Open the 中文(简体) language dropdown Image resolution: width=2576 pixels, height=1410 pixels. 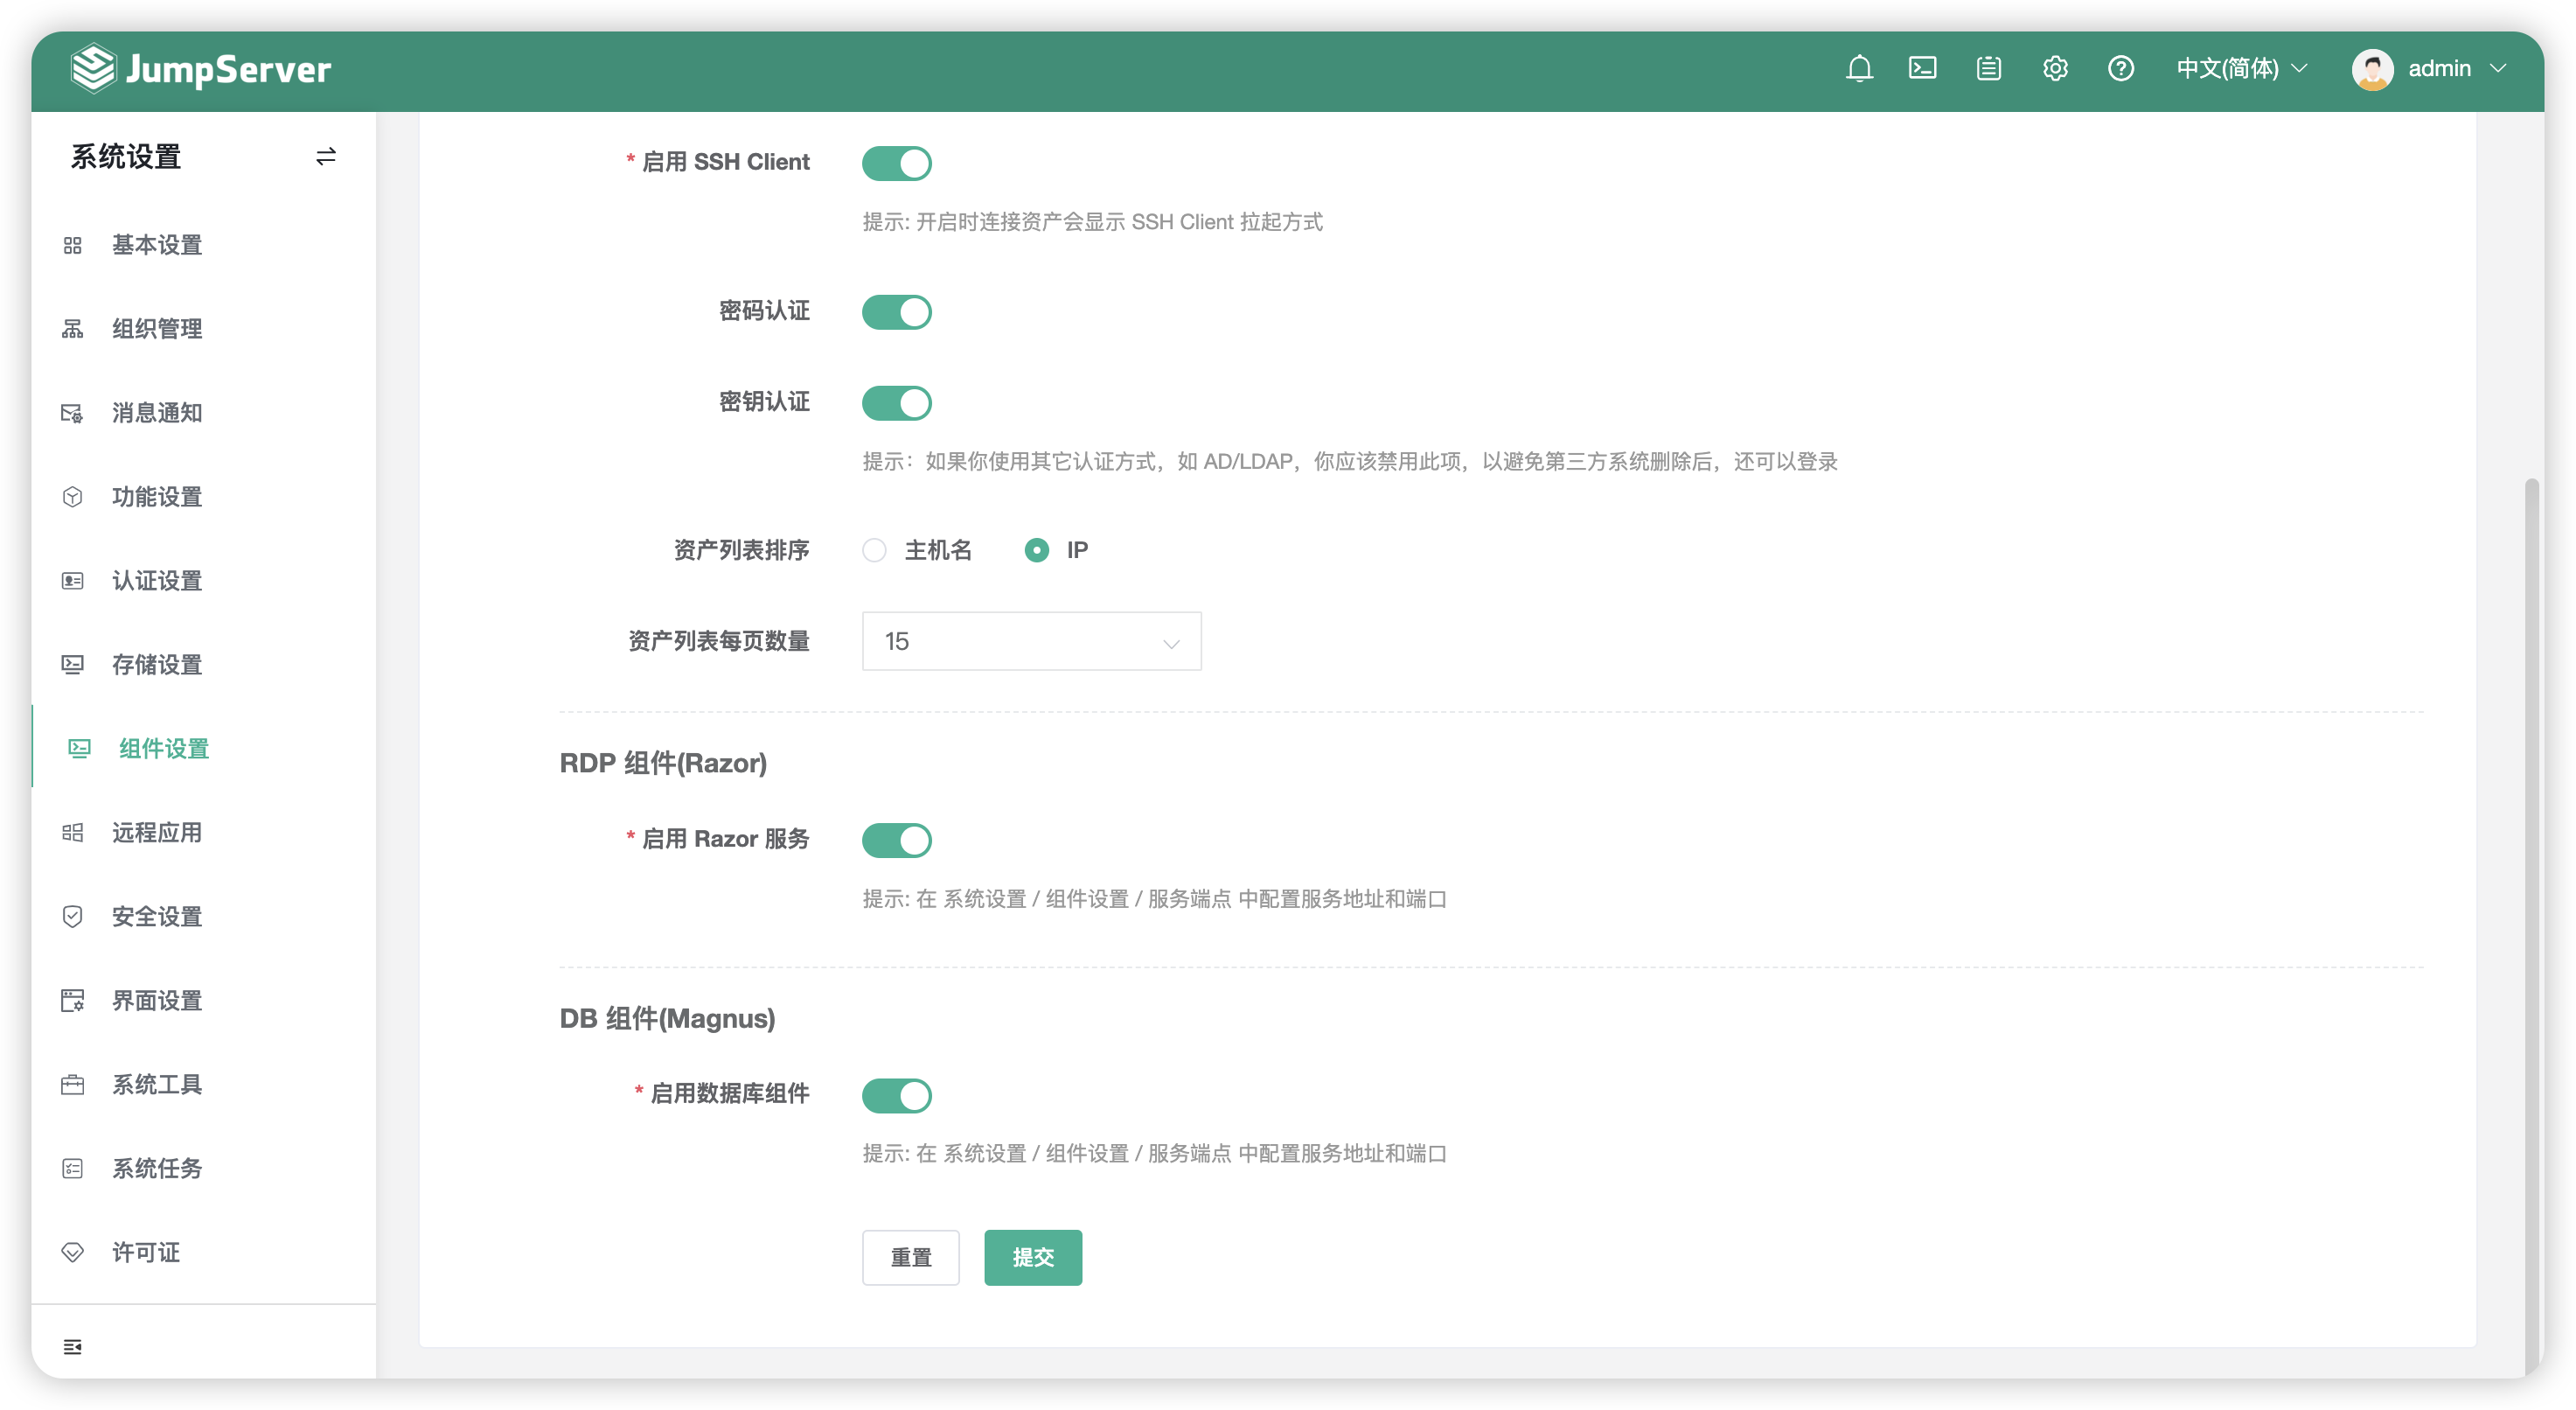point(2241,69)
